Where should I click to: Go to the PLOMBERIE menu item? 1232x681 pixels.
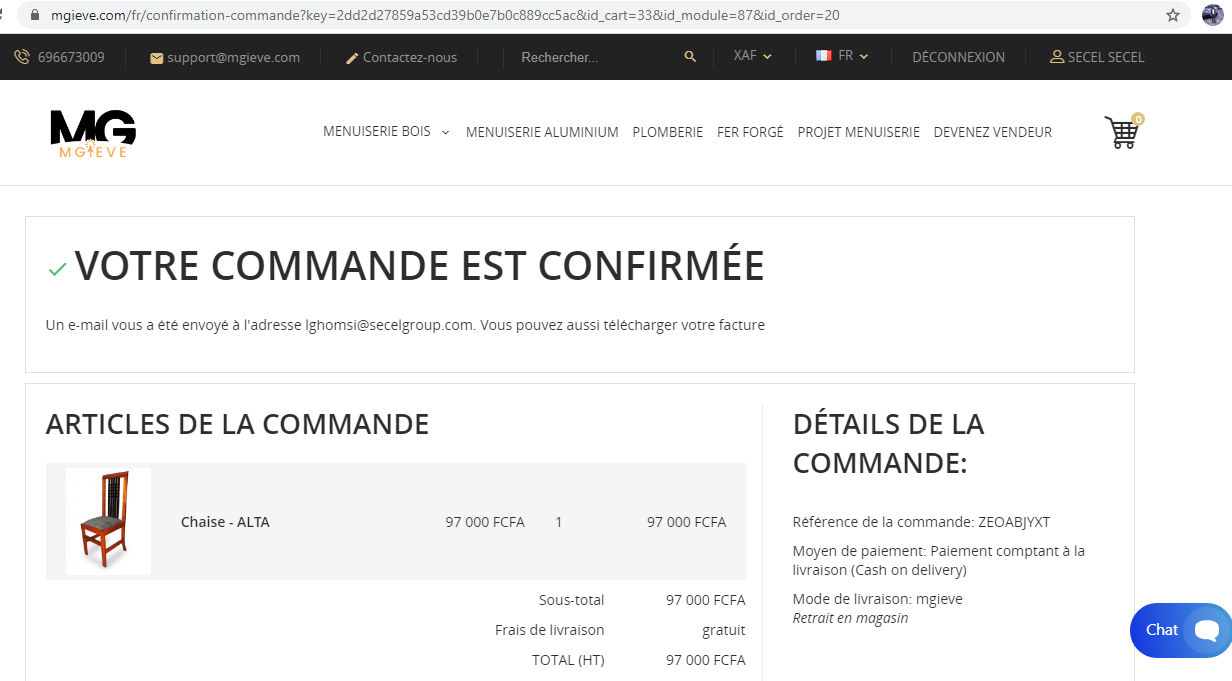[668, 132]
